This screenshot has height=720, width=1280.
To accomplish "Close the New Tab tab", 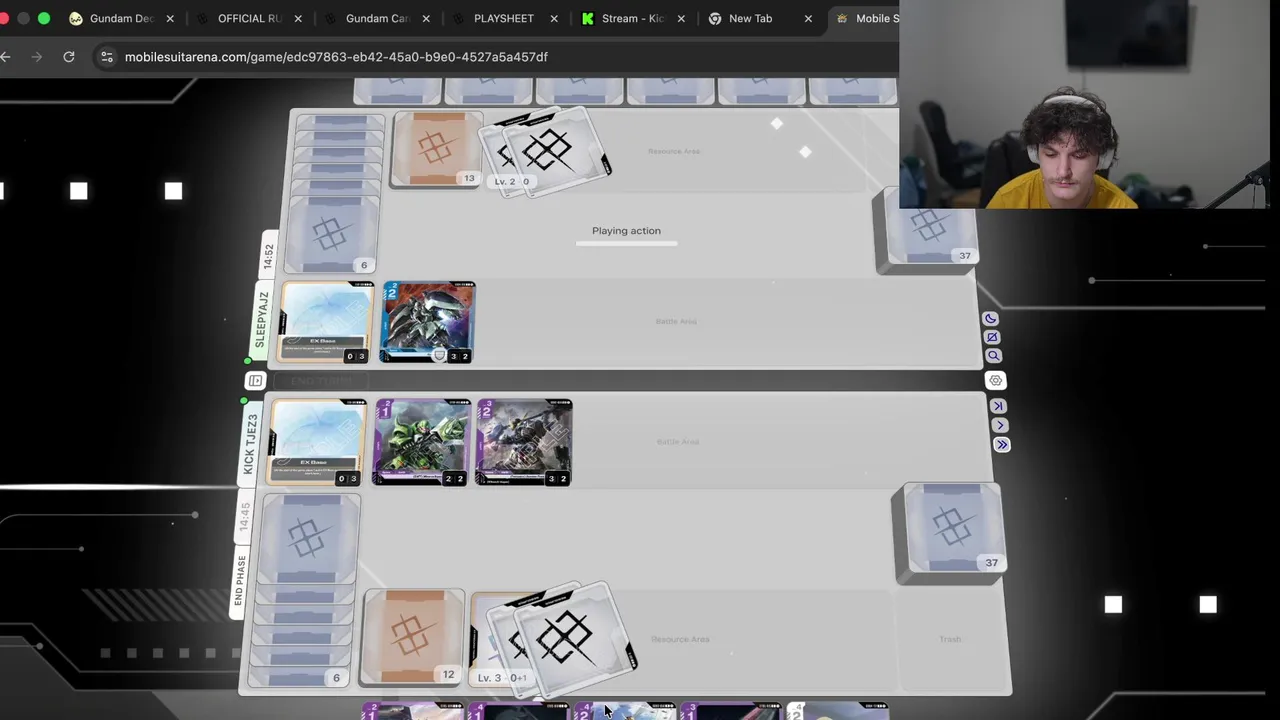I will coord(808,18).
